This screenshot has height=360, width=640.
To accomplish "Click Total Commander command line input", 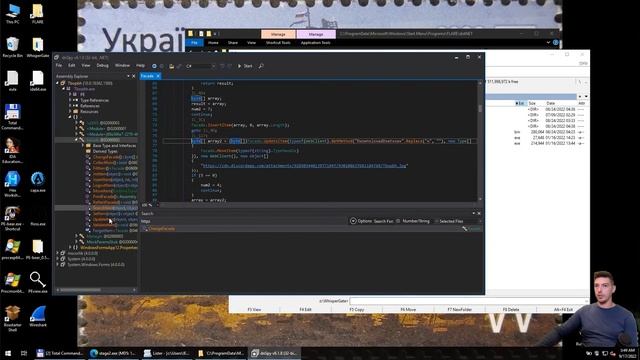I will click(x=468, y=301).
